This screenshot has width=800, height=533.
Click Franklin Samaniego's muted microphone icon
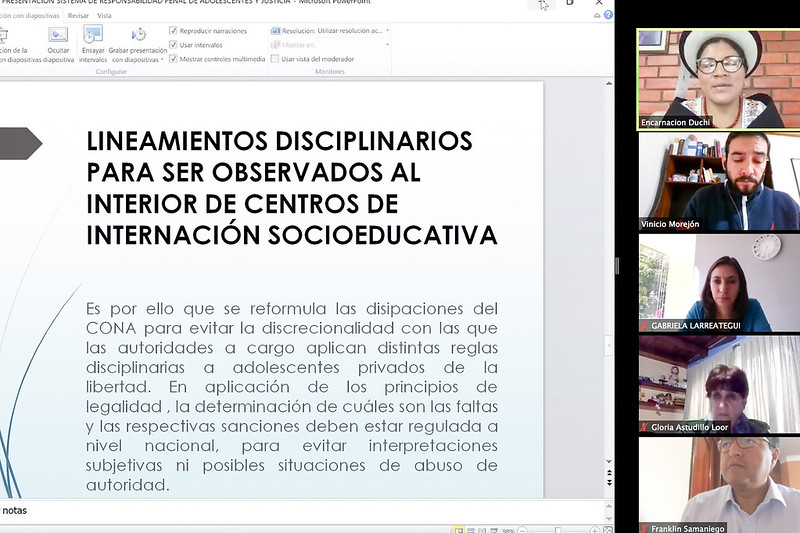644,528
